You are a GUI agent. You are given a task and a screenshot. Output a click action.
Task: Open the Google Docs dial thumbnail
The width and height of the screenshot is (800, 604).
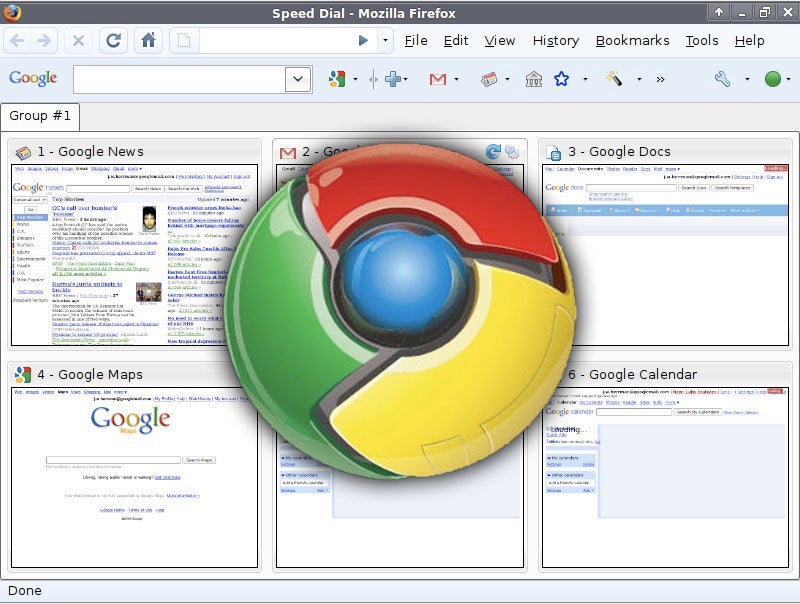pyautogui.click(x=665, y=255)
